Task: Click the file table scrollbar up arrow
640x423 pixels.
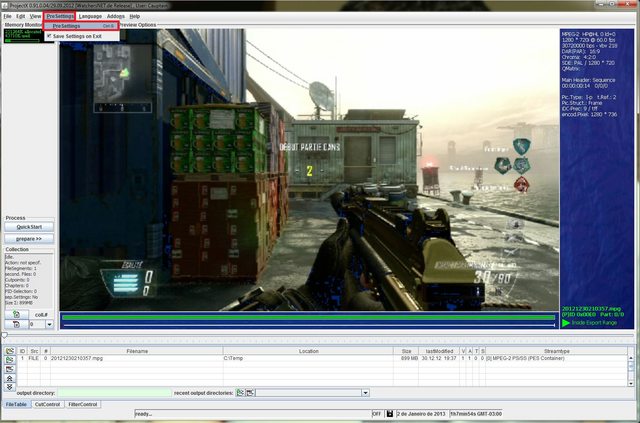Action: tap(631, 358)
